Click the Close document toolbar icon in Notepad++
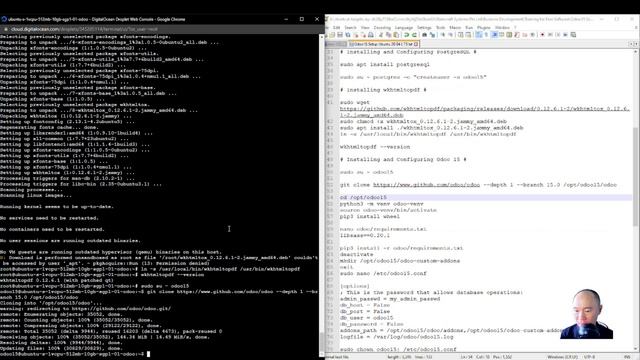 356,35
